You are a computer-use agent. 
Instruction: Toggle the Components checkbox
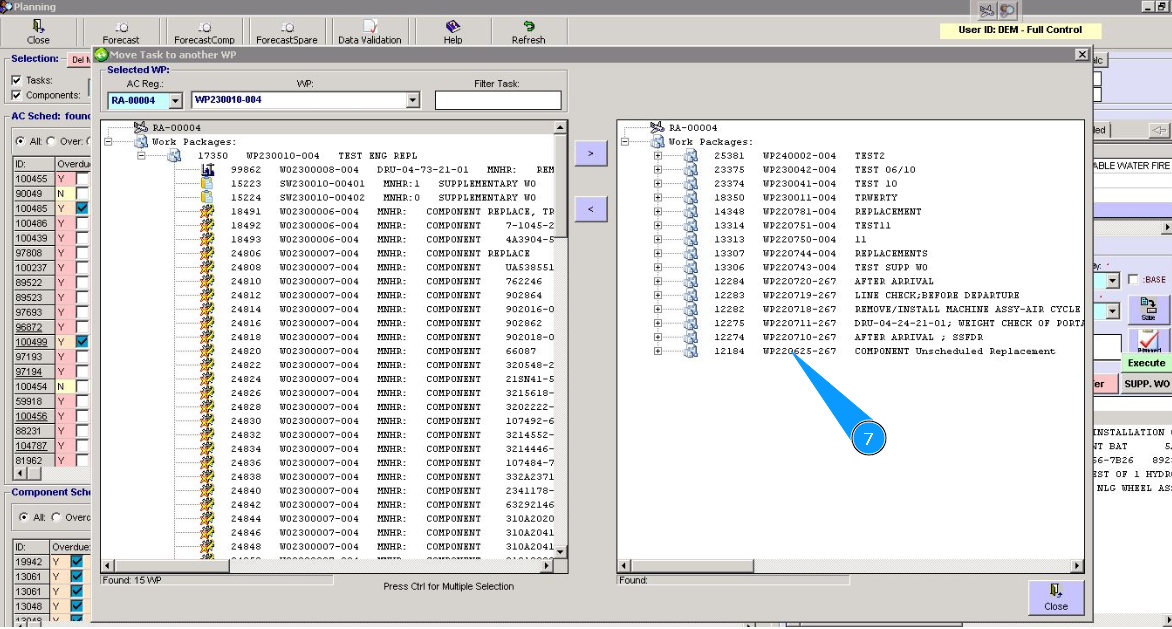tap(16, 96)
